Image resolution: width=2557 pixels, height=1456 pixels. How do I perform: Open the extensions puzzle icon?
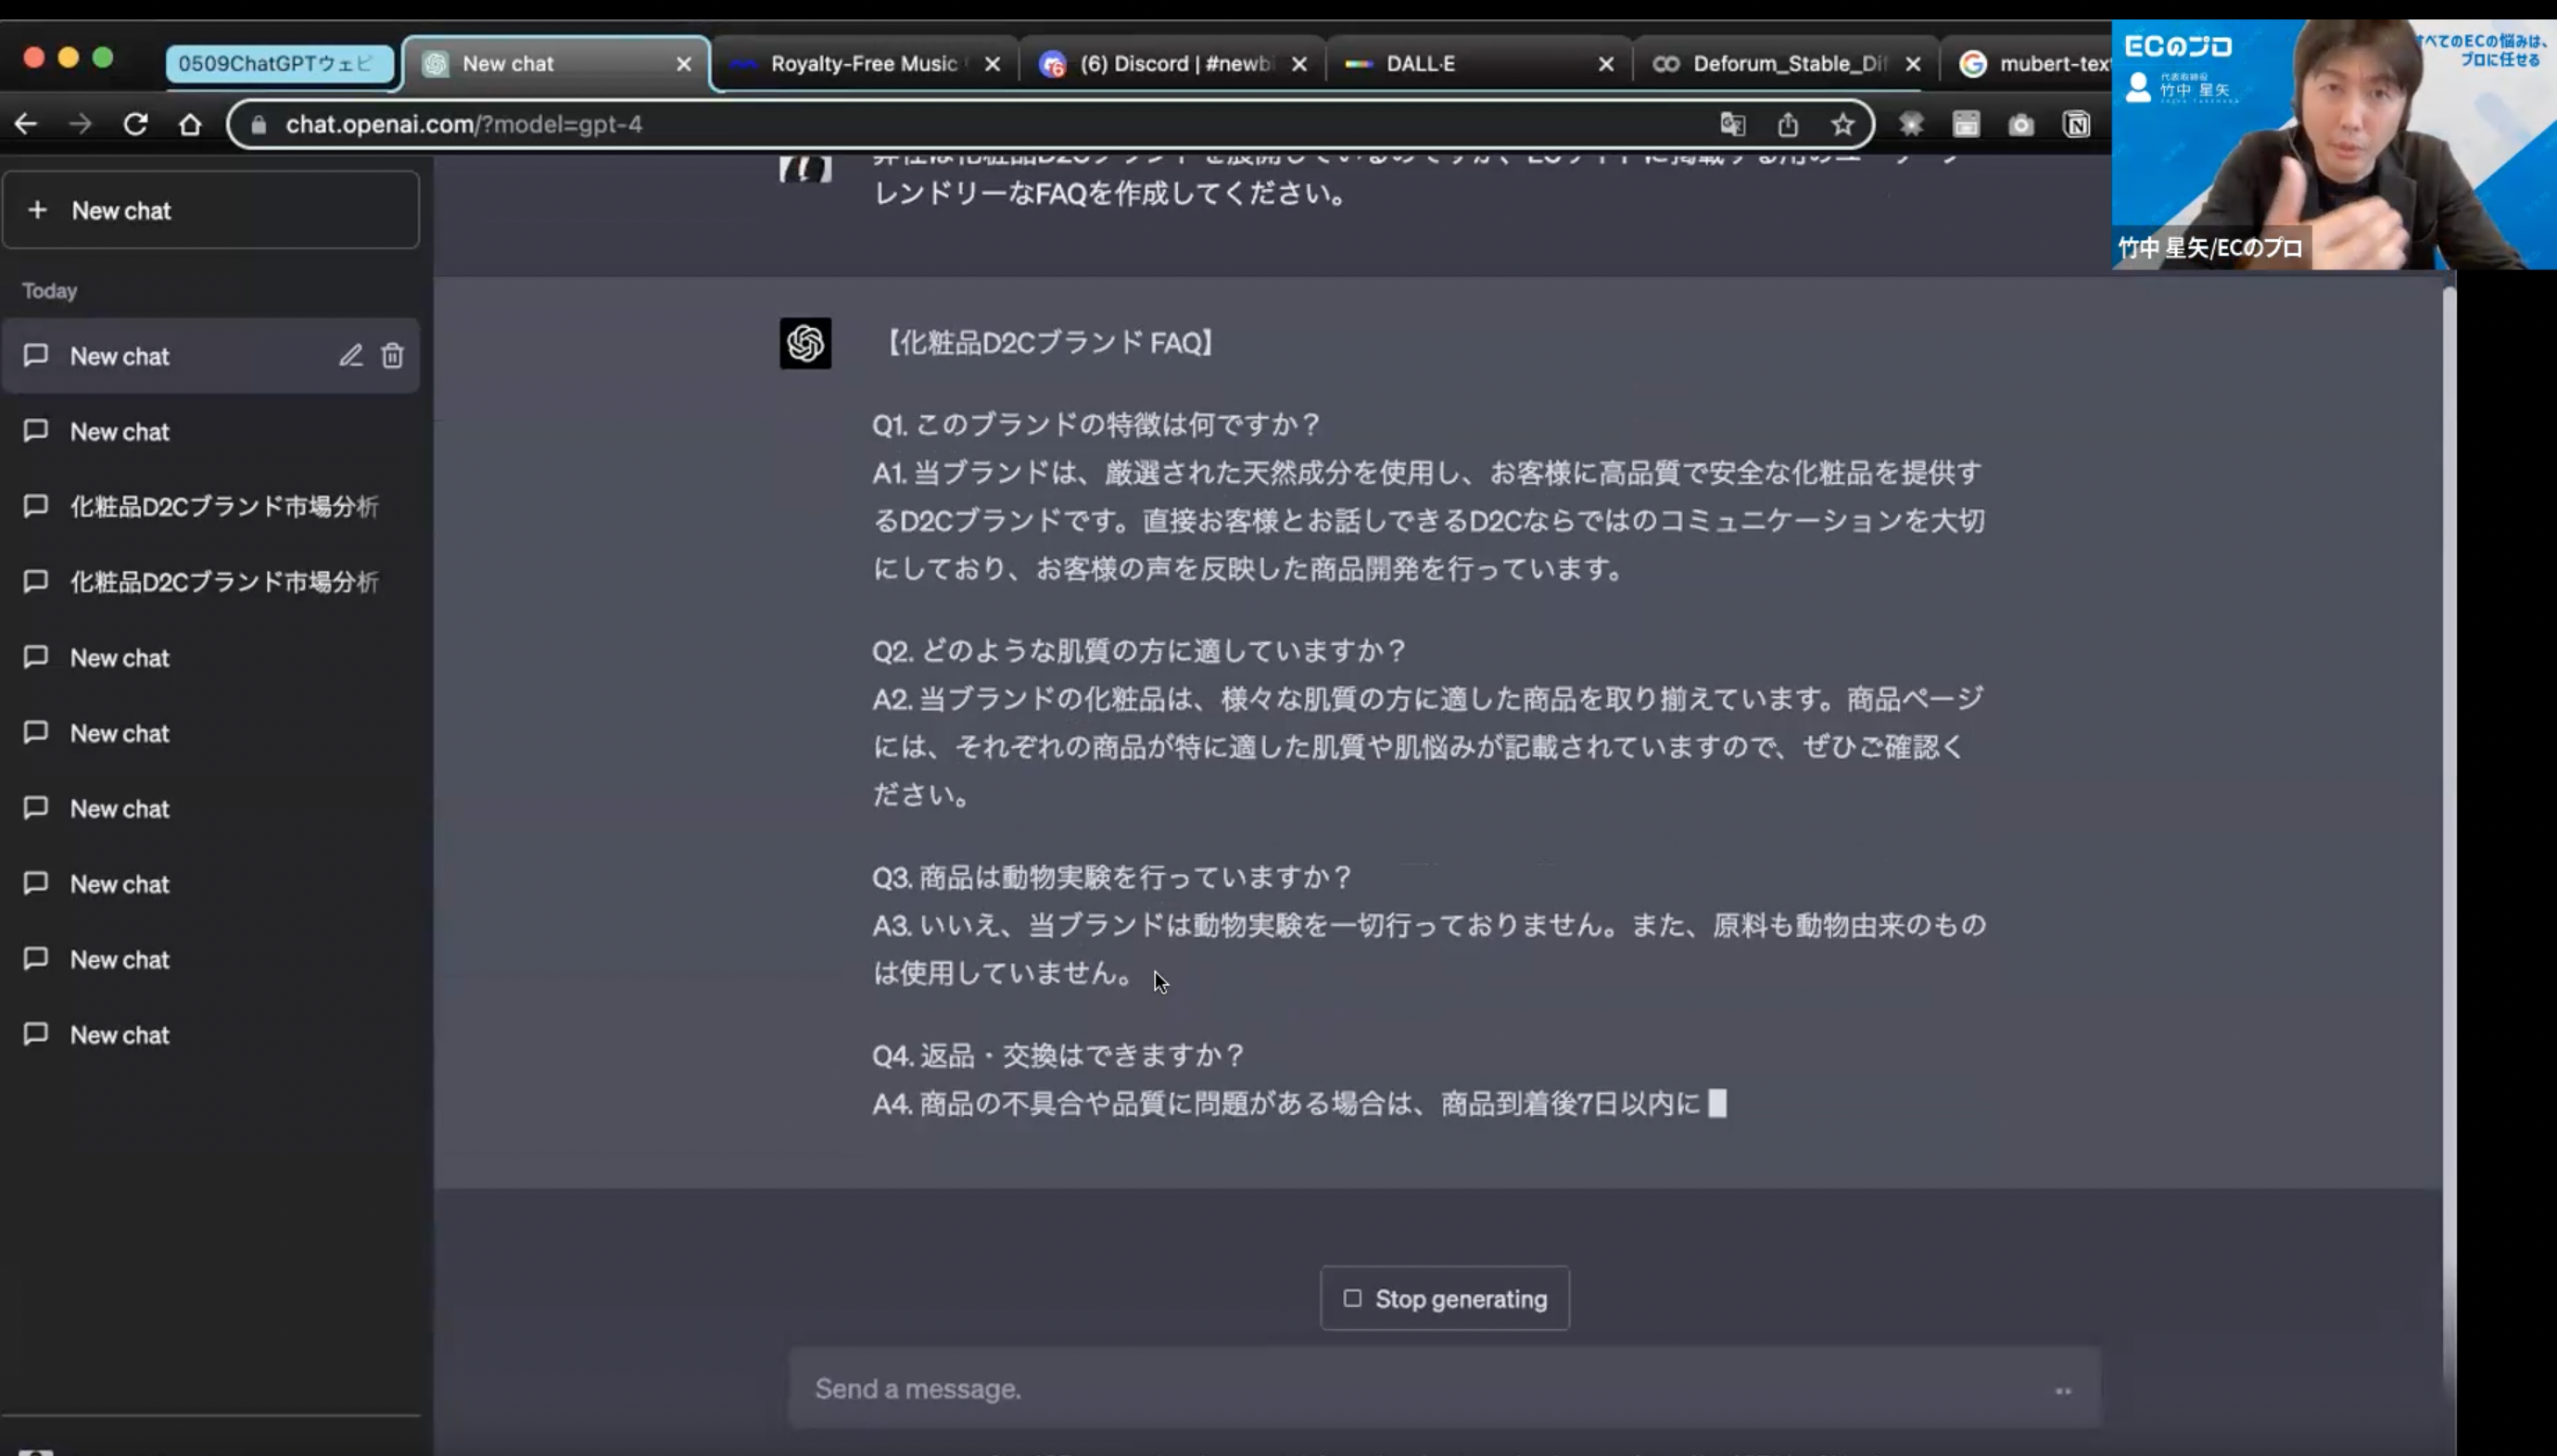tap(1911, 124)
